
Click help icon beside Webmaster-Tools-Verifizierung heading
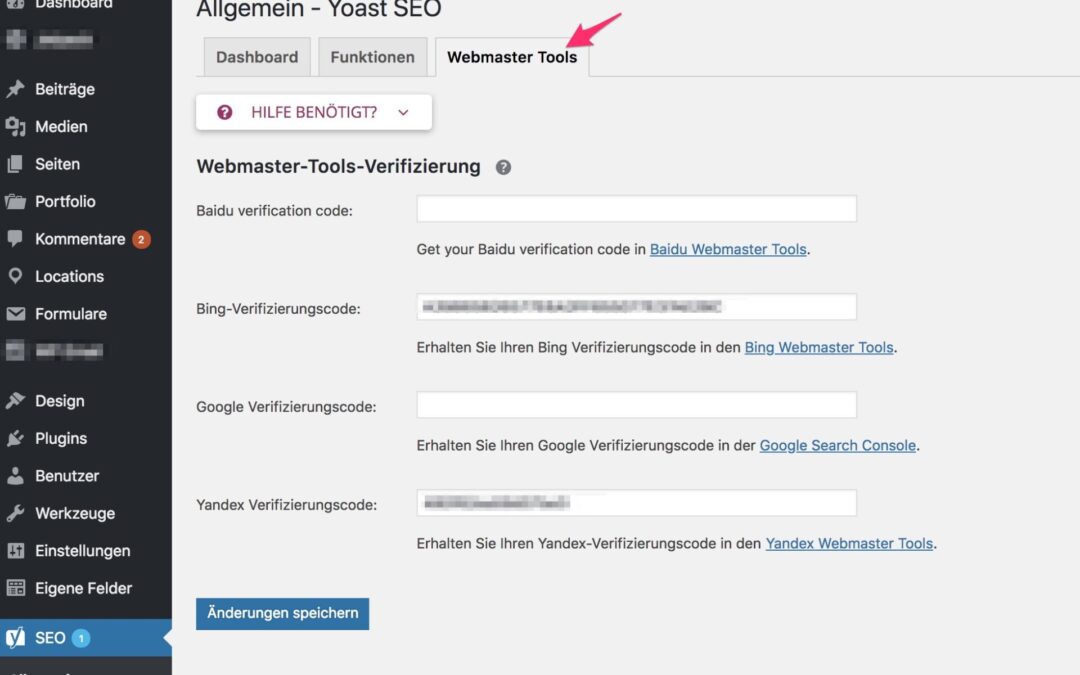[x=503, y=167]
